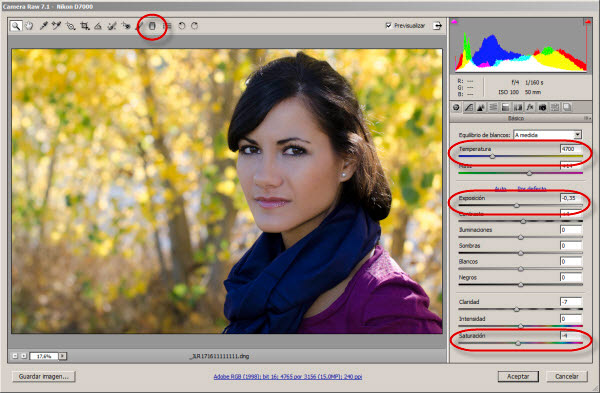Click the Intensidad slider handle

520,326
